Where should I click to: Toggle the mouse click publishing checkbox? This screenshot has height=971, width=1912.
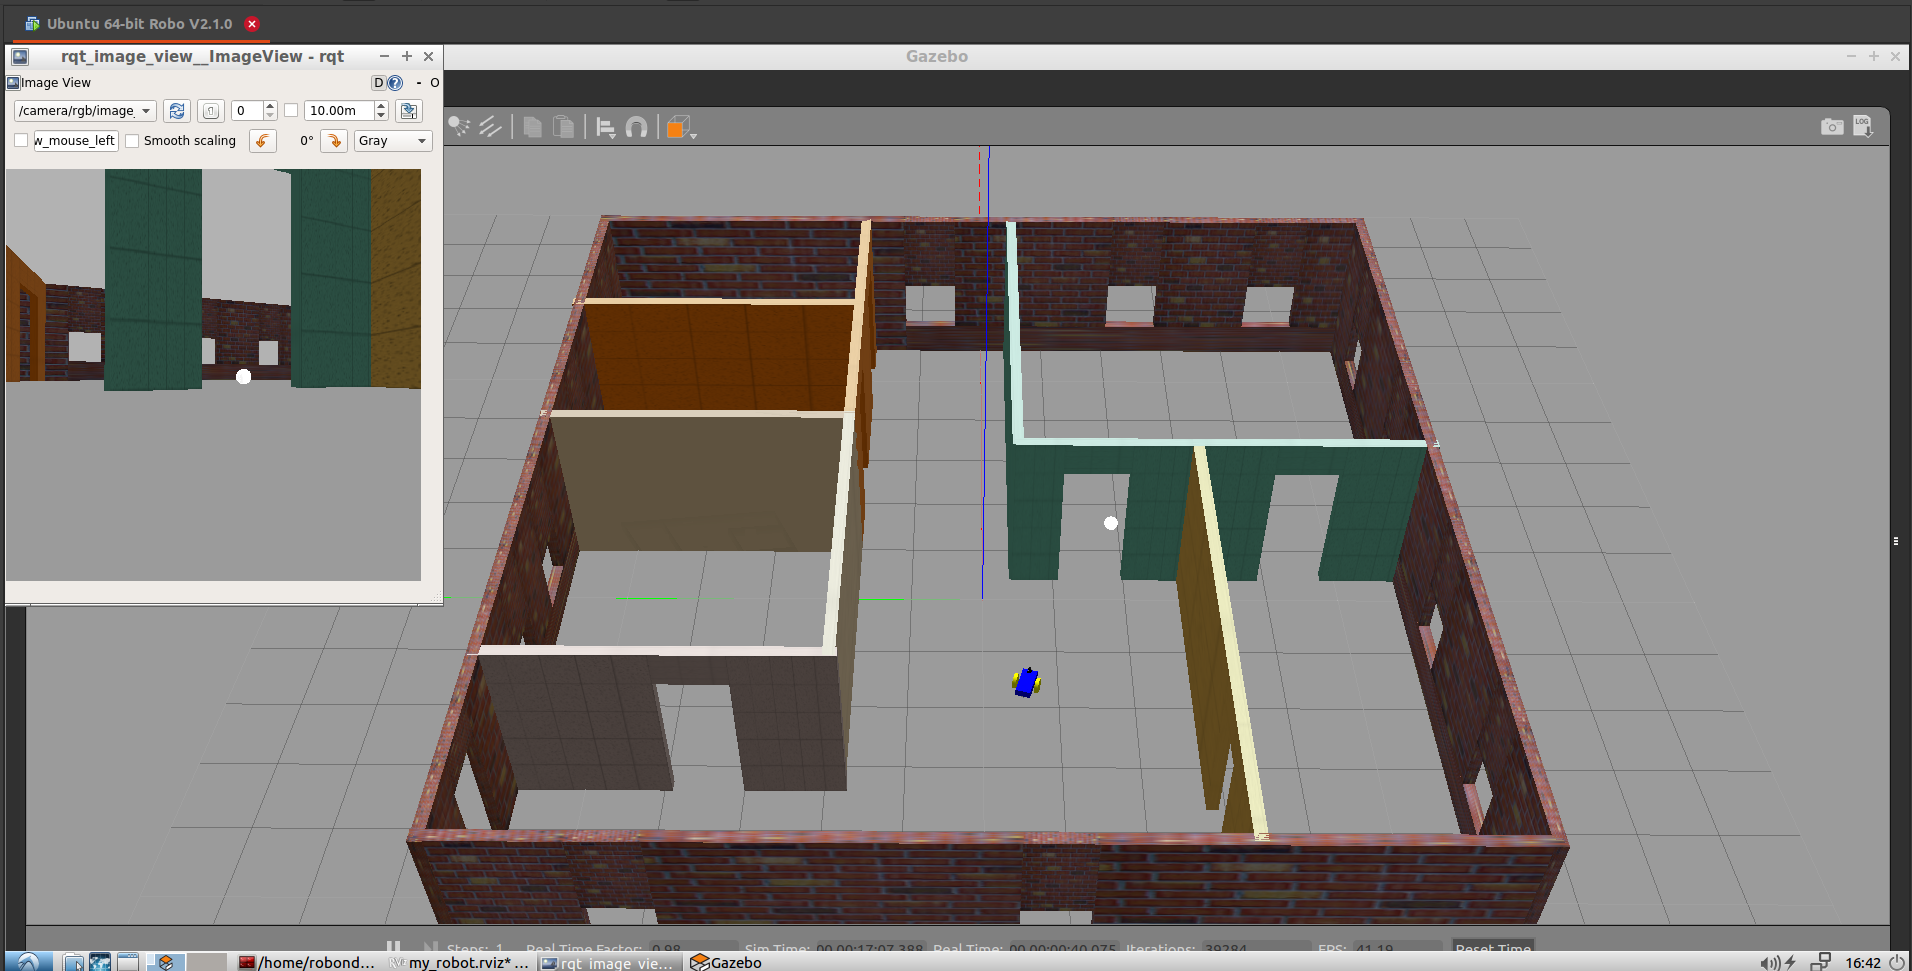pos(21,141)
